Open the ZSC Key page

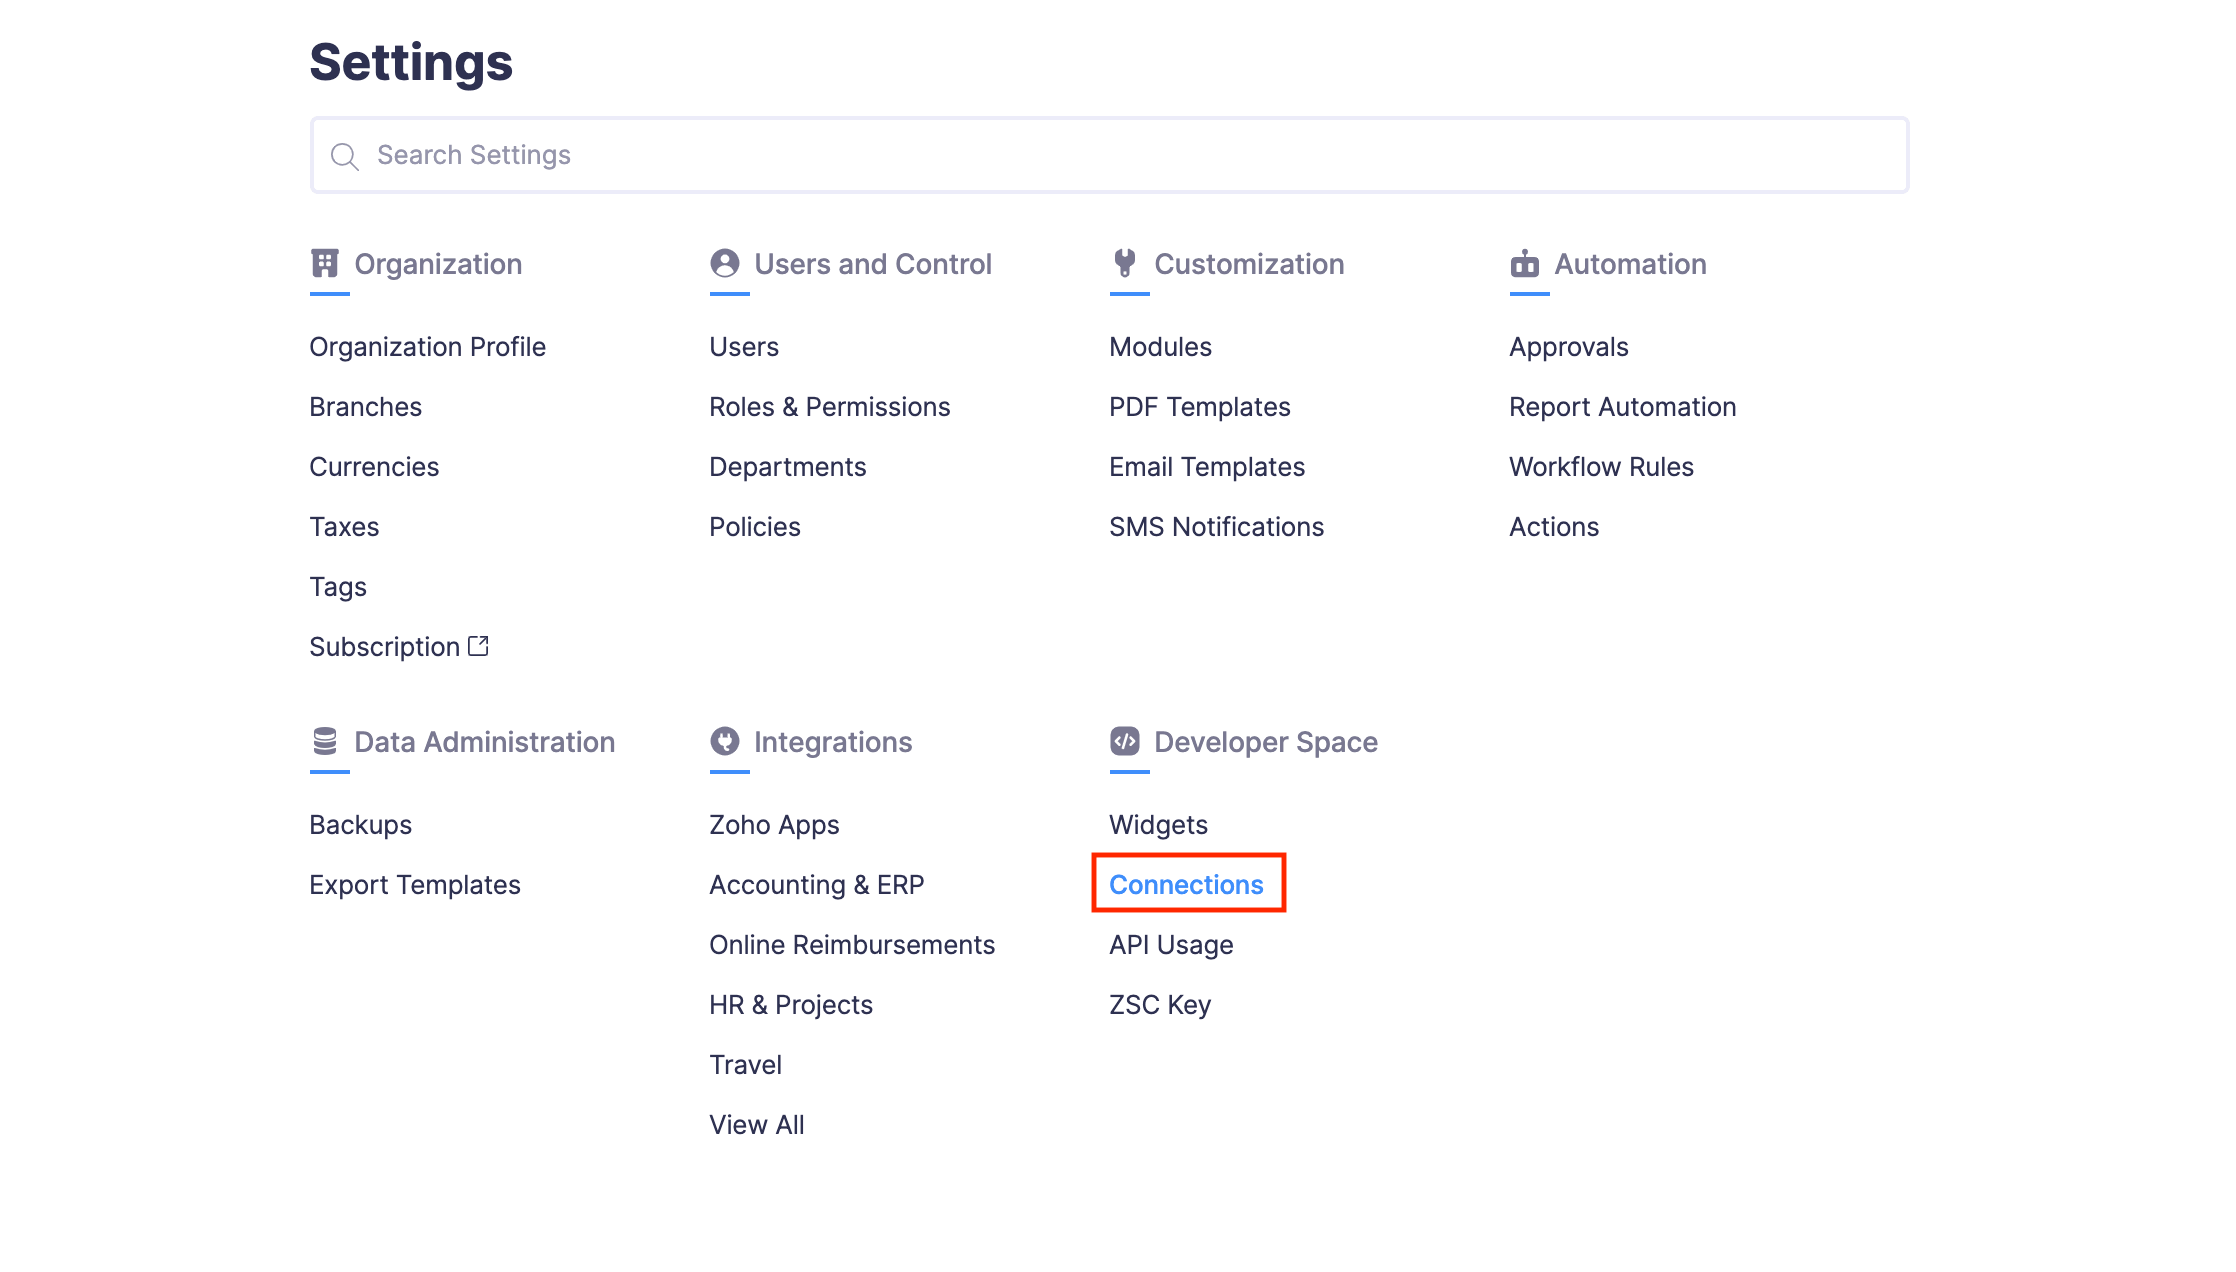(1160, 1005)
